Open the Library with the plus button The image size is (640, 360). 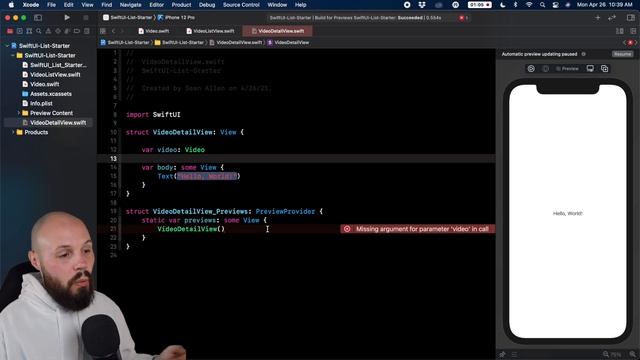[x=598, y=18]
